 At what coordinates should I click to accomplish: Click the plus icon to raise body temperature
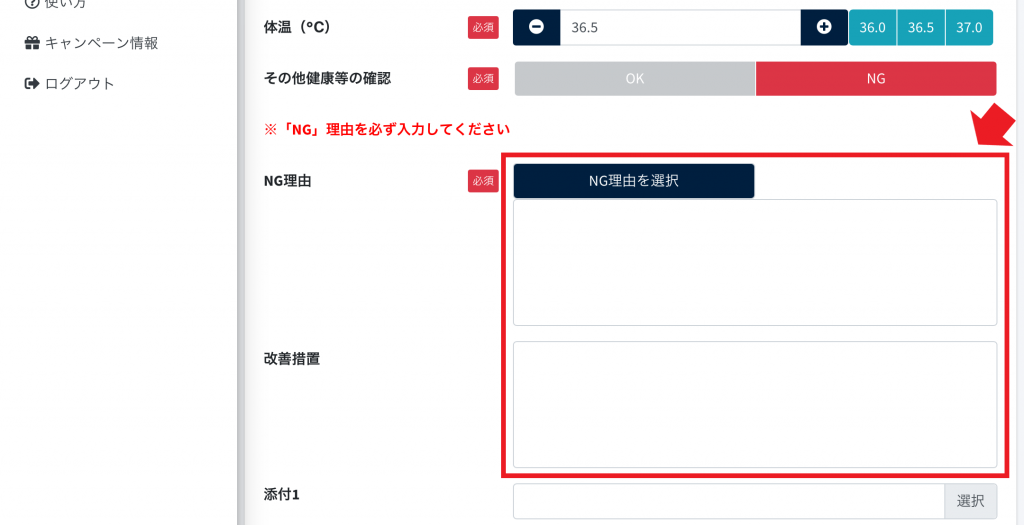[824, 27]
